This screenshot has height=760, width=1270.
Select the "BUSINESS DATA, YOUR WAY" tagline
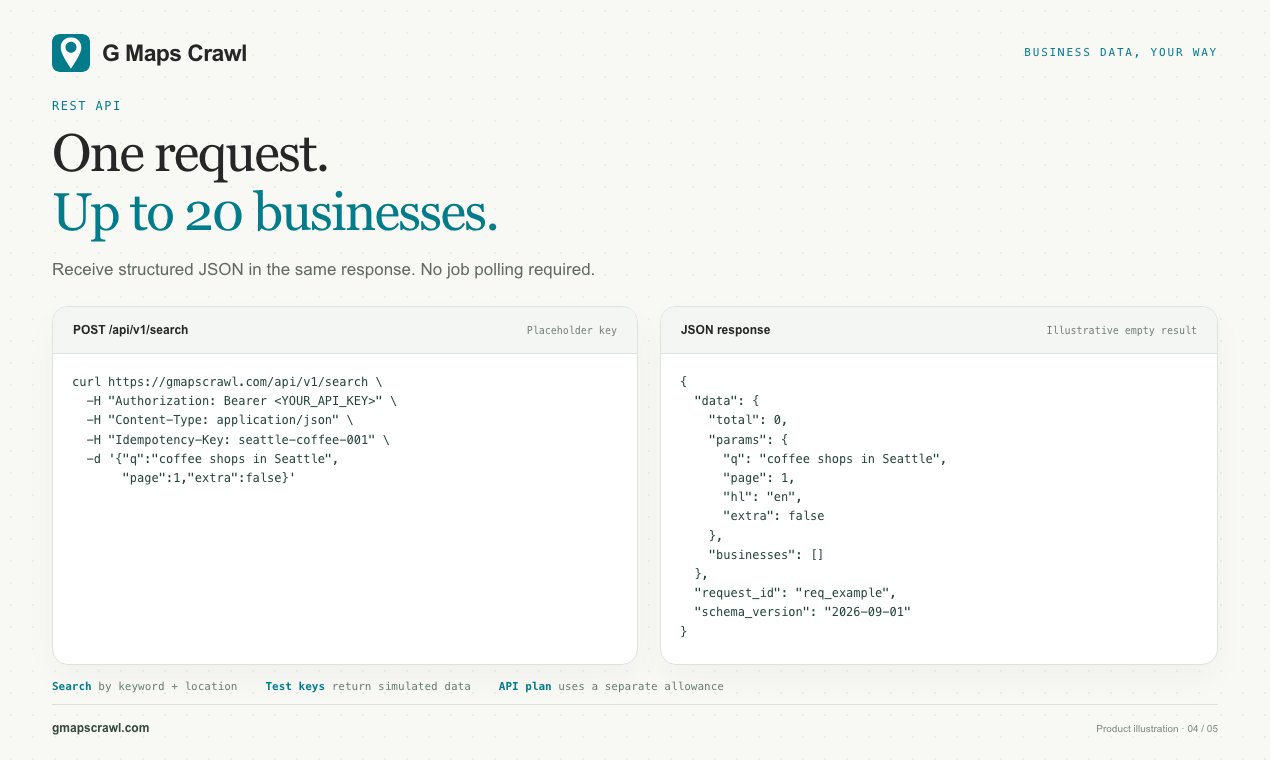1121,52
